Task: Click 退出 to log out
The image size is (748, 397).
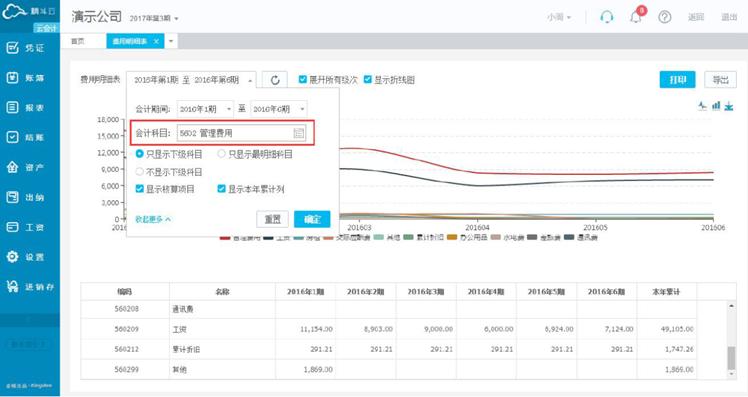Action: click(729, 17)
